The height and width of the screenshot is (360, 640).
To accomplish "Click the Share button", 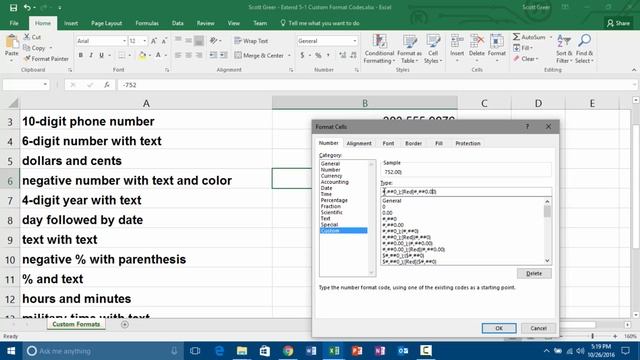I will (x=618, y=23).
